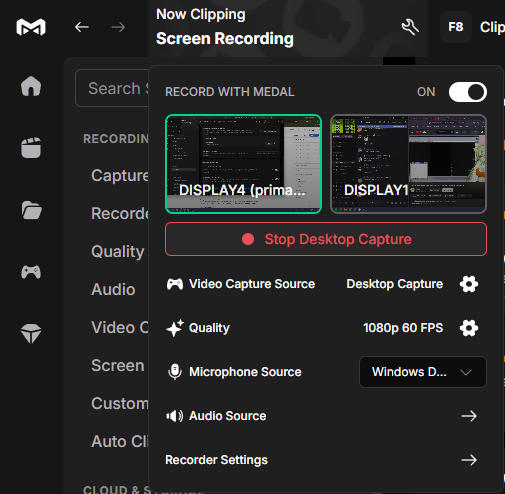Click the Audio Source speaker icon
Screen dimensions: 505x494
[x=175, y=416]
